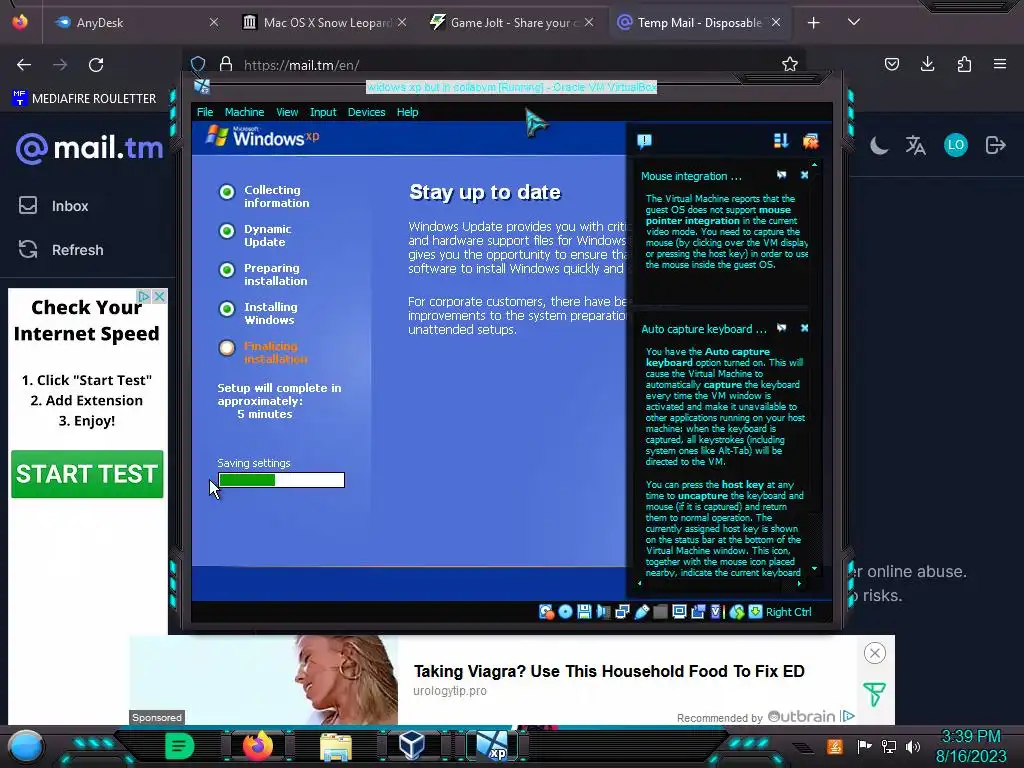Click the site security padlock icon
Viewport: 1024px width, 768px height.
226,64
